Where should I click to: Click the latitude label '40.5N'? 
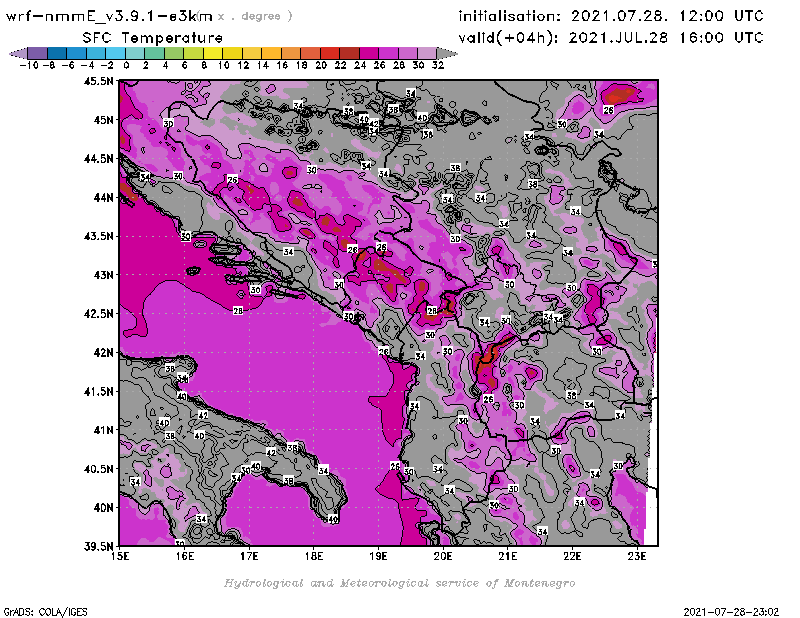tap(99, 469)
